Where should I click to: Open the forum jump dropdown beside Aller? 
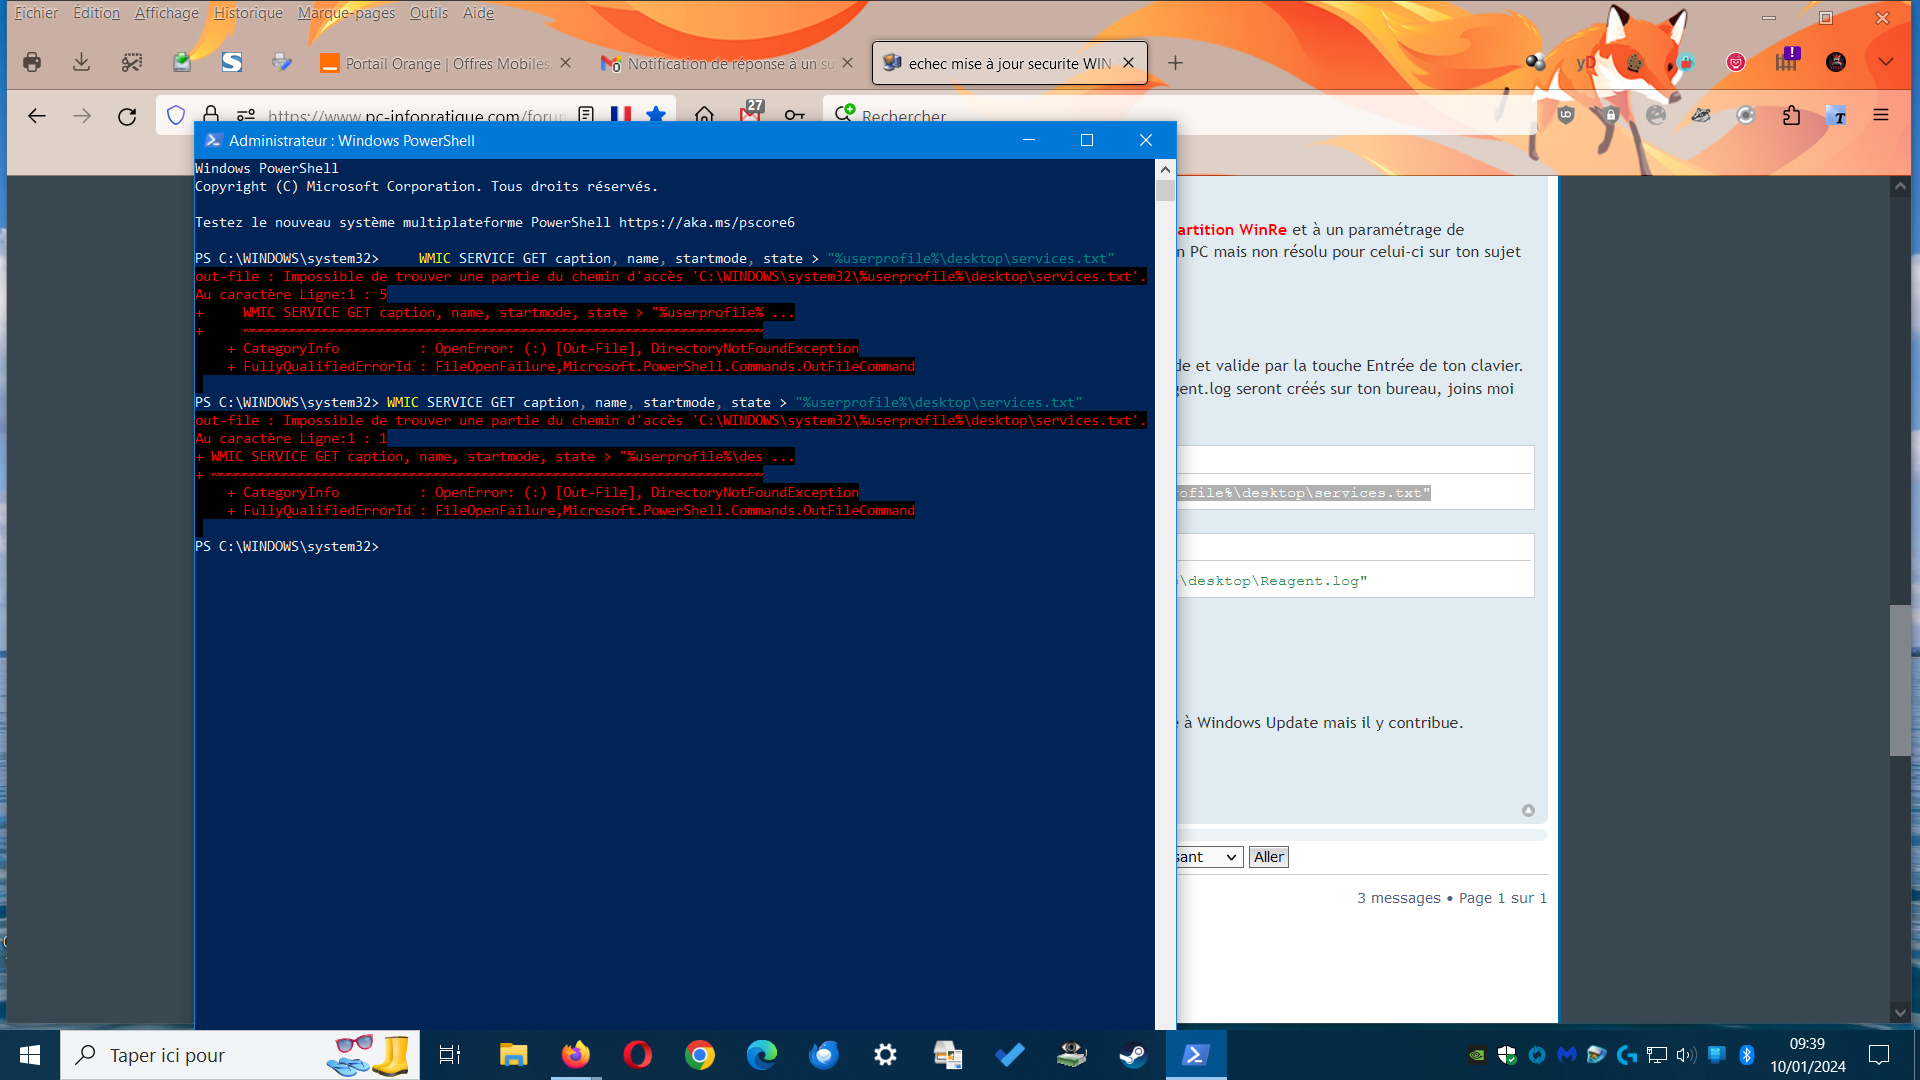click(x=1210, y=857)
